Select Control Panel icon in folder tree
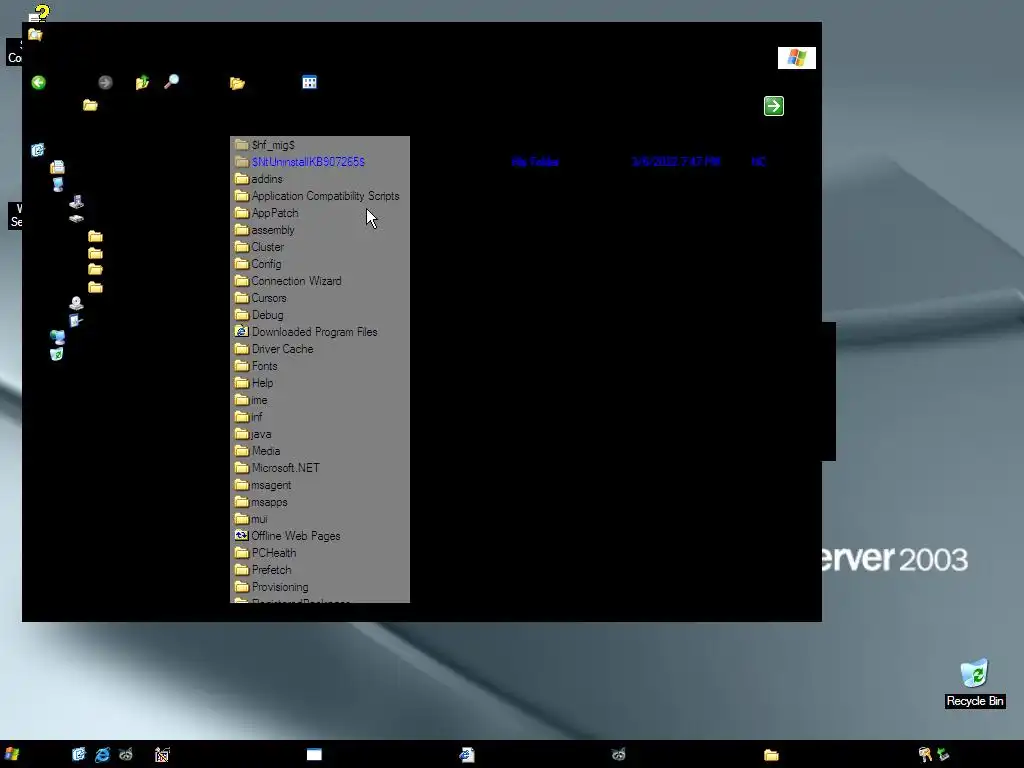This screenshot has width=1024, height=768. [76, 320]
